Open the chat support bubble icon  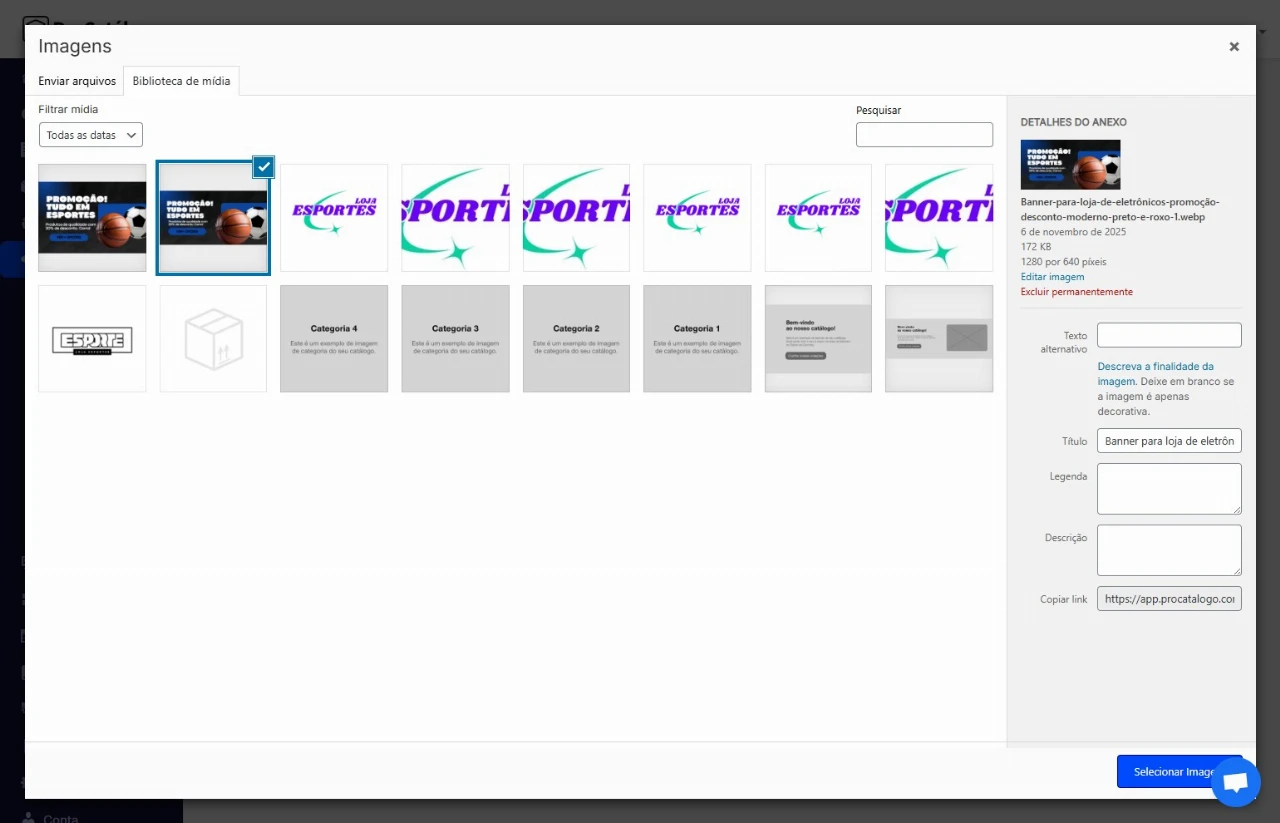click(1235, 782)
